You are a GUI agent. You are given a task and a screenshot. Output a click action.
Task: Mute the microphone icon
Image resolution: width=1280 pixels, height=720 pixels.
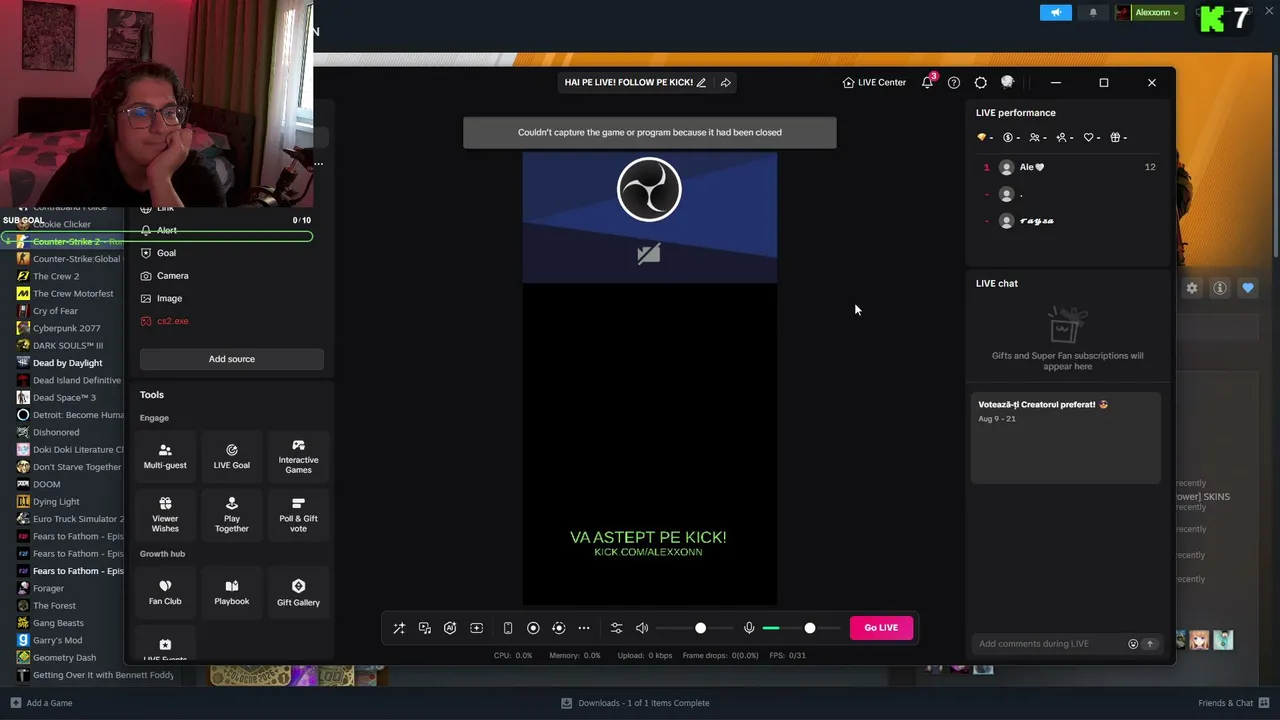(749, 628)
